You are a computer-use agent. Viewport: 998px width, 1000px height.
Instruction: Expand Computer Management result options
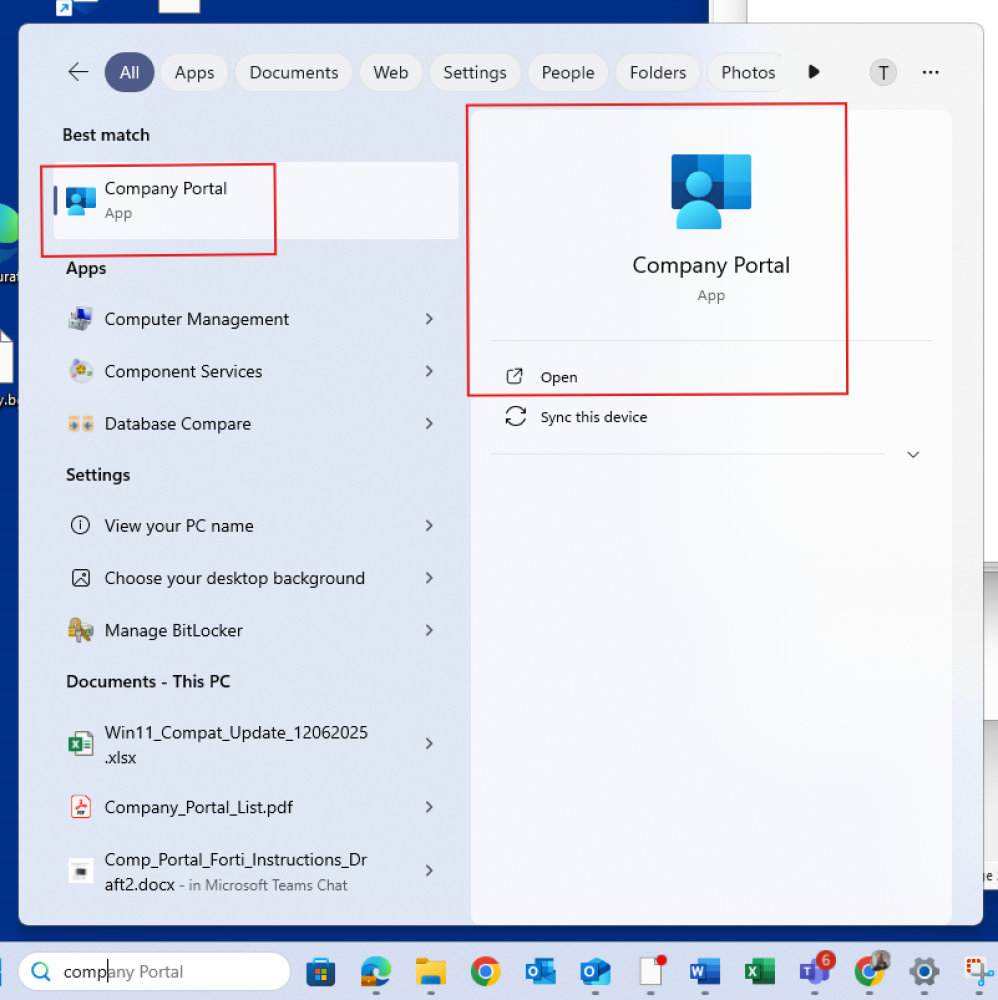tap(429, 319)
